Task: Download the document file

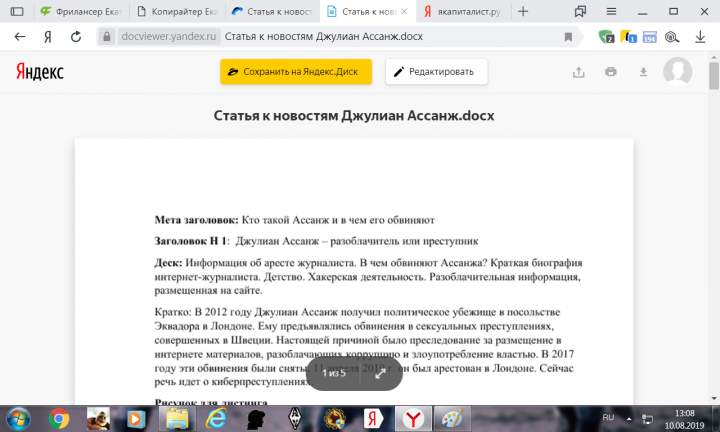Action: click(x=643, y=72)
